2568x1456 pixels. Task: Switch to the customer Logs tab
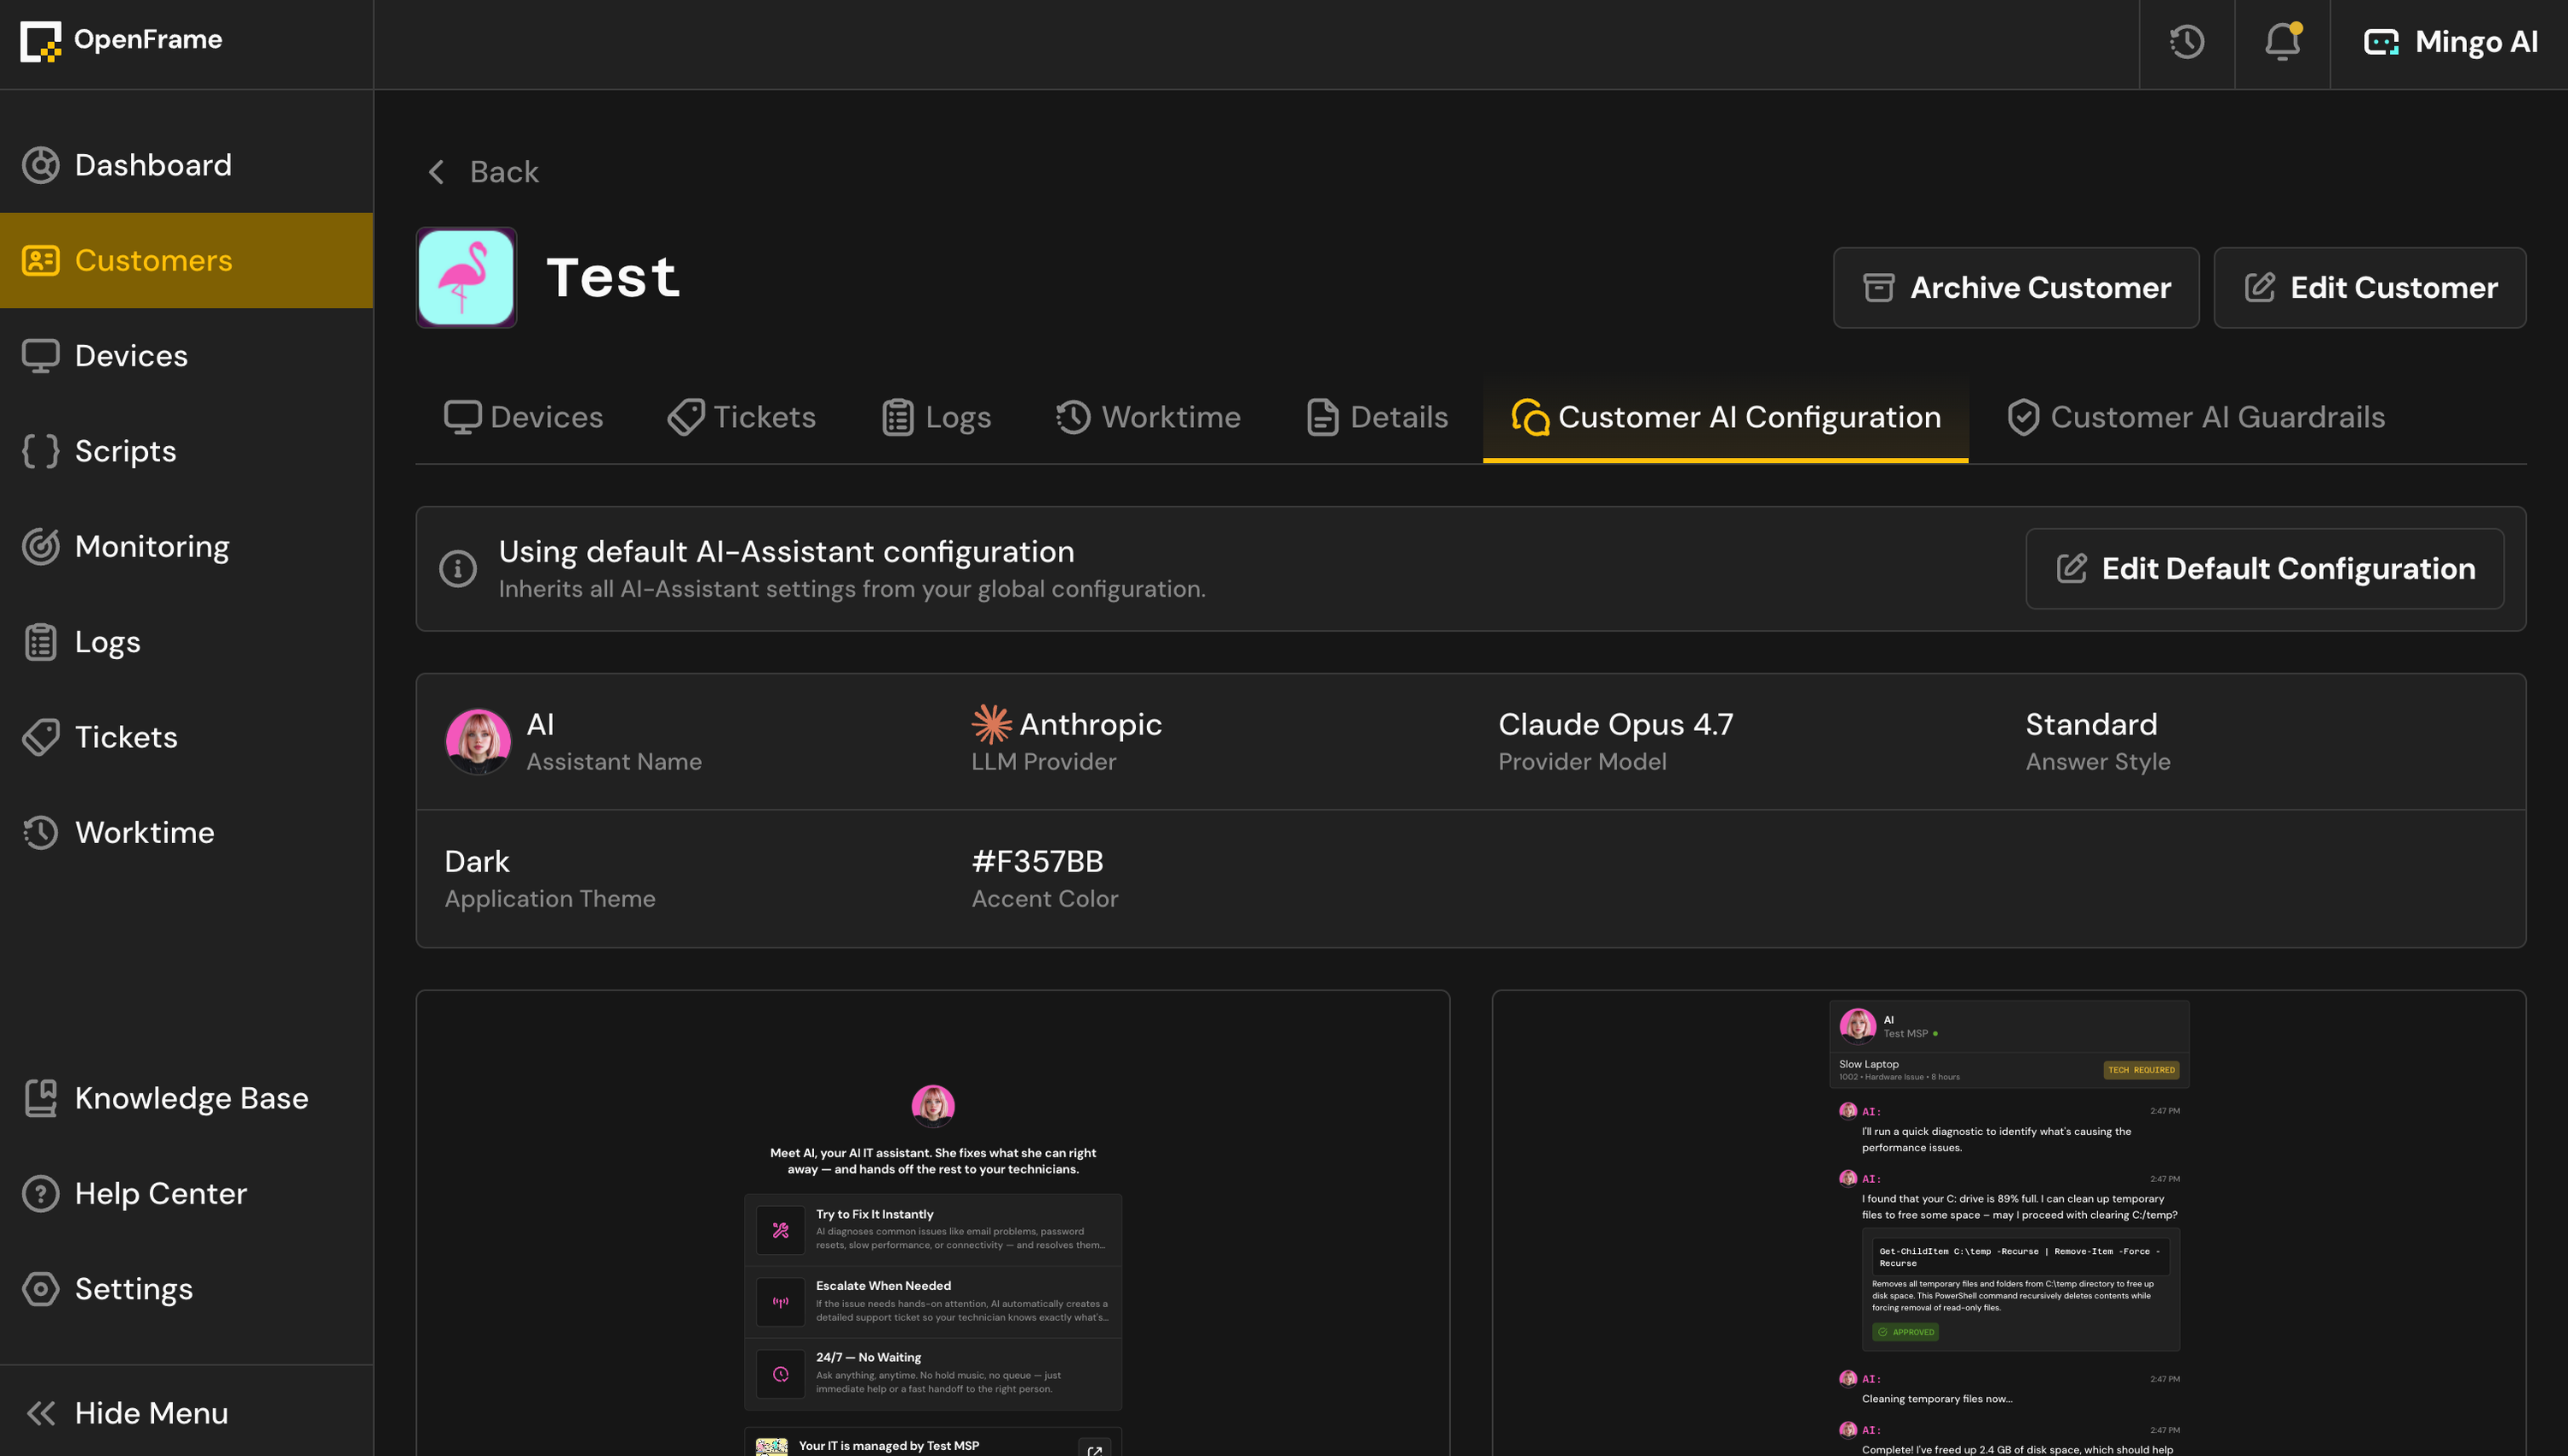pyautogui.click(x=936, y=417)
